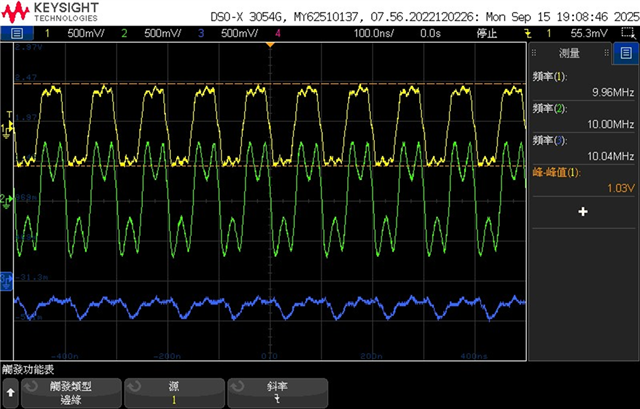Image resolution: width=640 pixels, height=409 pixels.
Task: Open the 斜率 slope softkey
Action: tap(278, 393)
